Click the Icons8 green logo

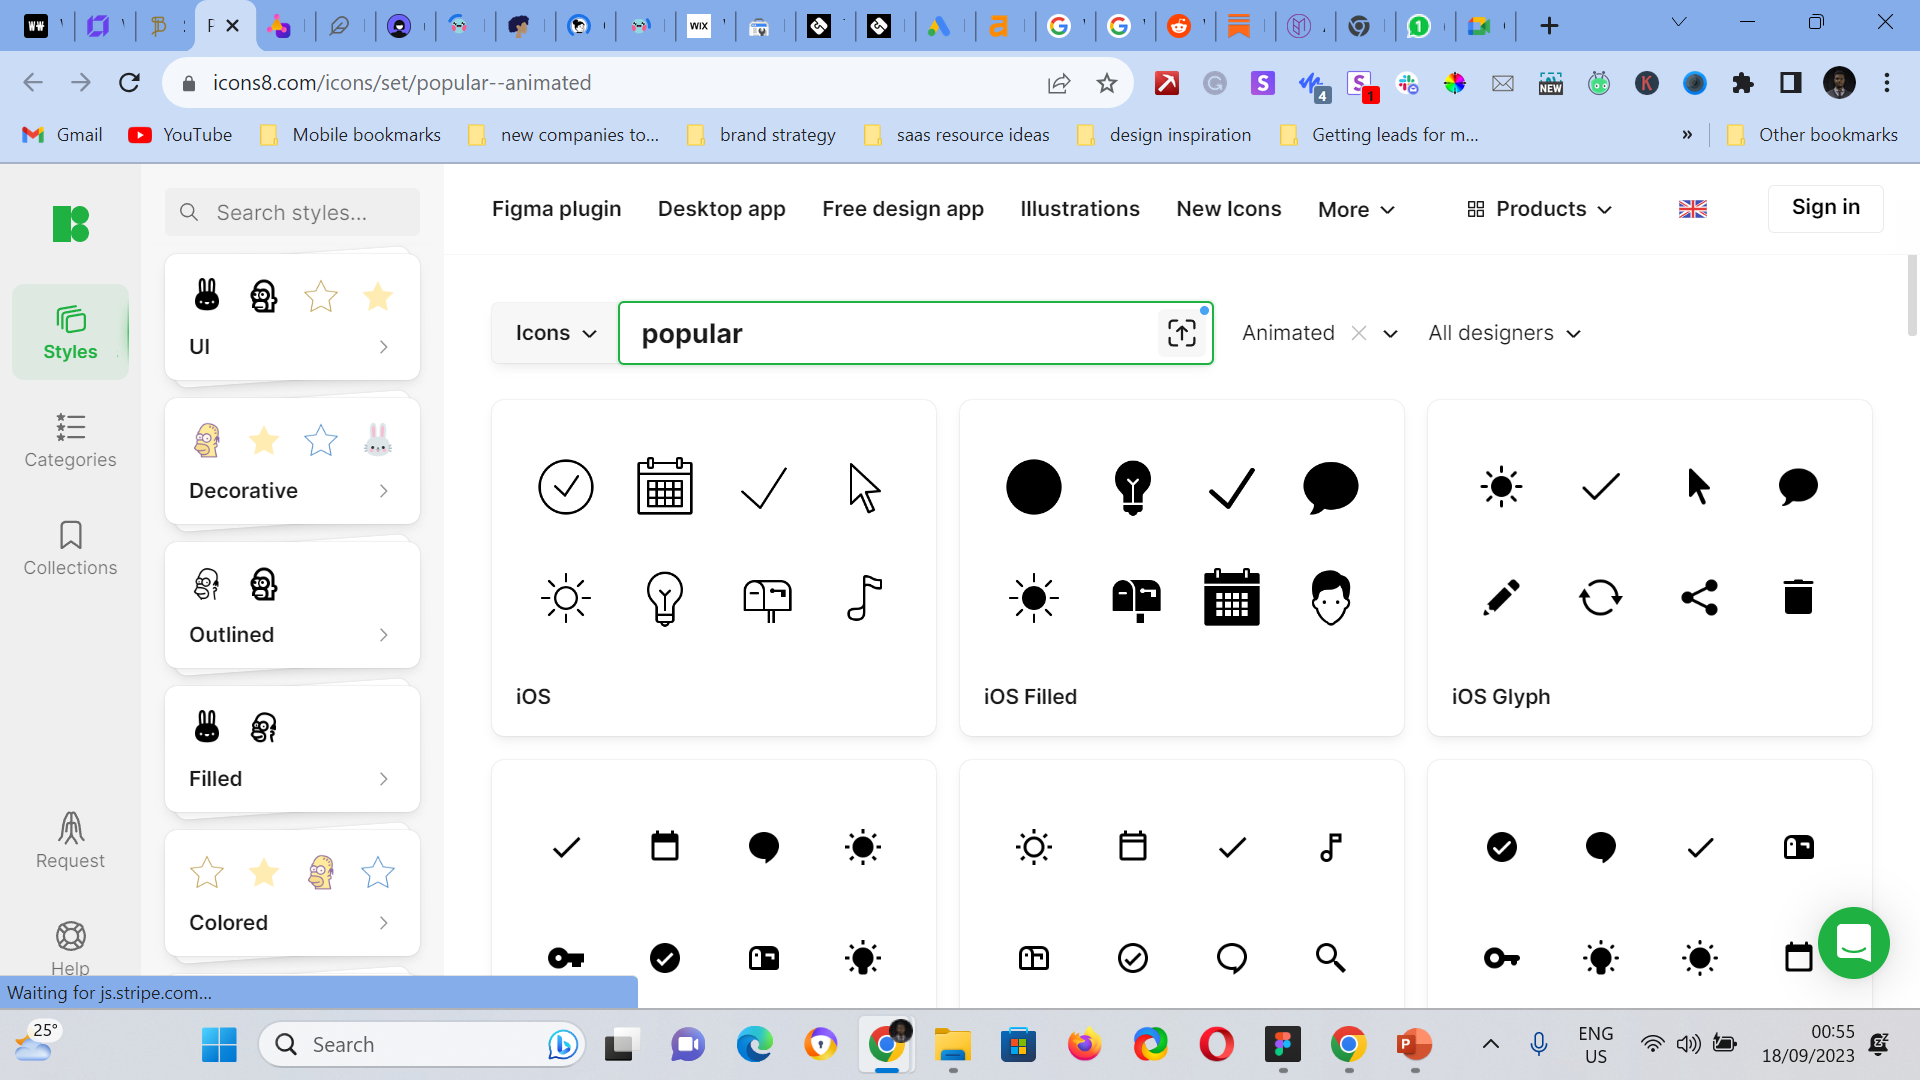point(71,224)
